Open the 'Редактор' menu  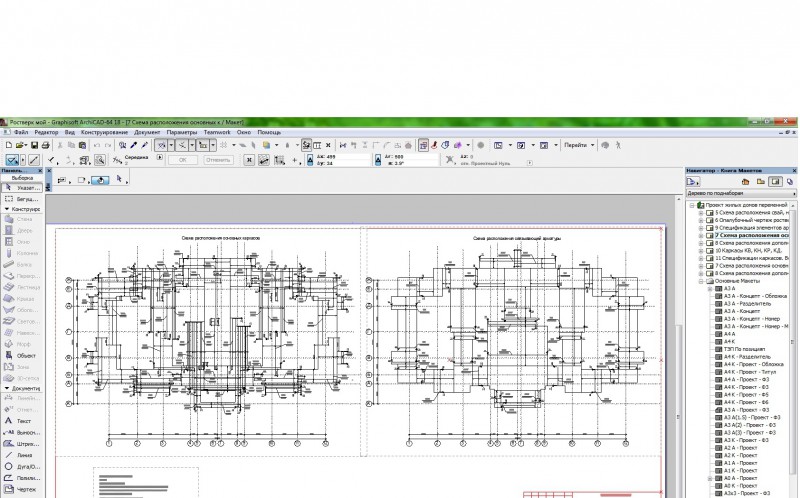[x=46, y=132]
